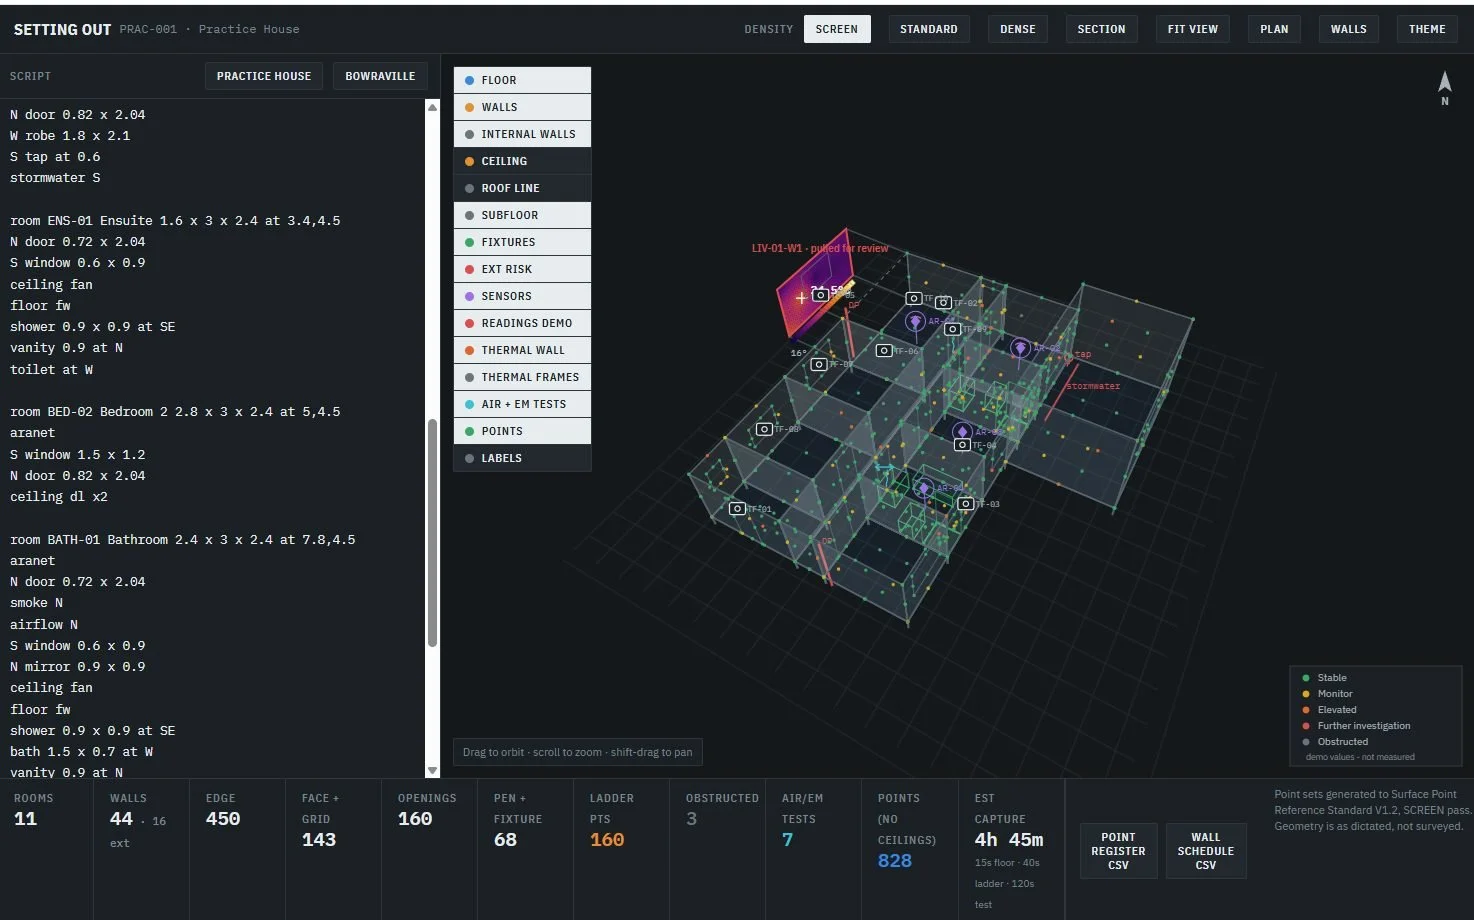Viewport: 1474px width, 920px height.
Task: Hide the Fixtures layer
Action: [x=522, y=242]
